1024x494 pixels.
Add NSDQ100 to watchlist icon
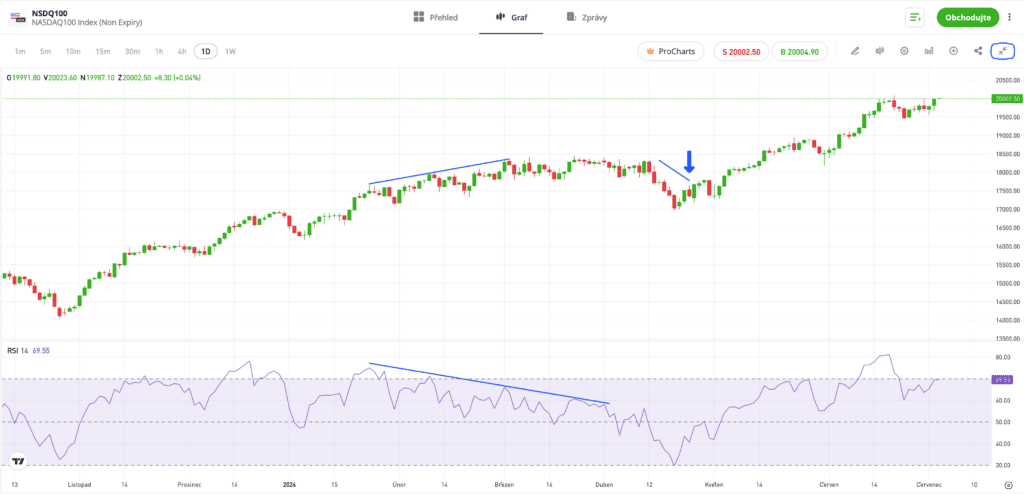tap(914, 18)
